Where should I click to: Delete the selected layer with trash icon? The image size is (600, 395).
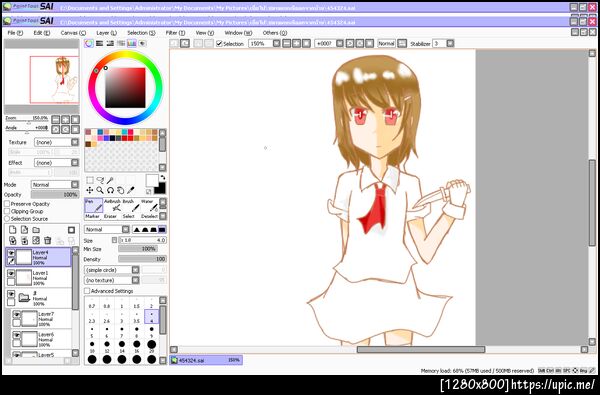click(x=47, y=240)
